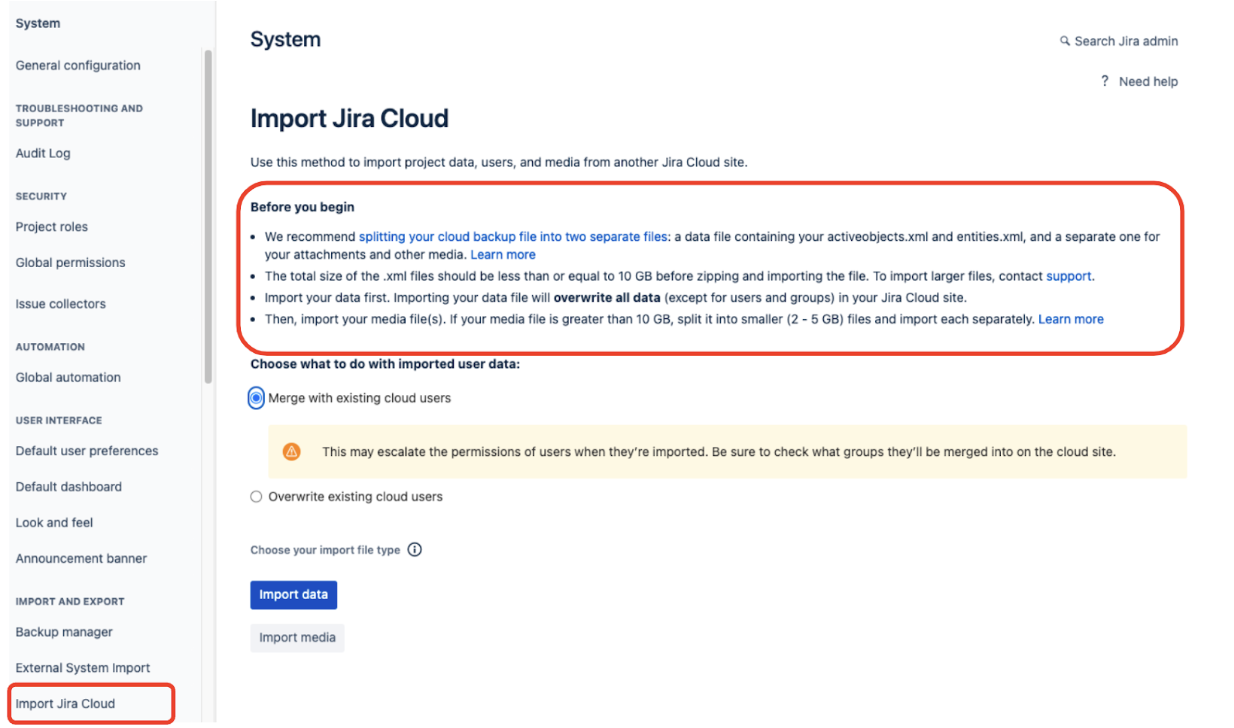1234x728 pixels.
Task: Open splitting your cloud backup file link
Action: 512,237
